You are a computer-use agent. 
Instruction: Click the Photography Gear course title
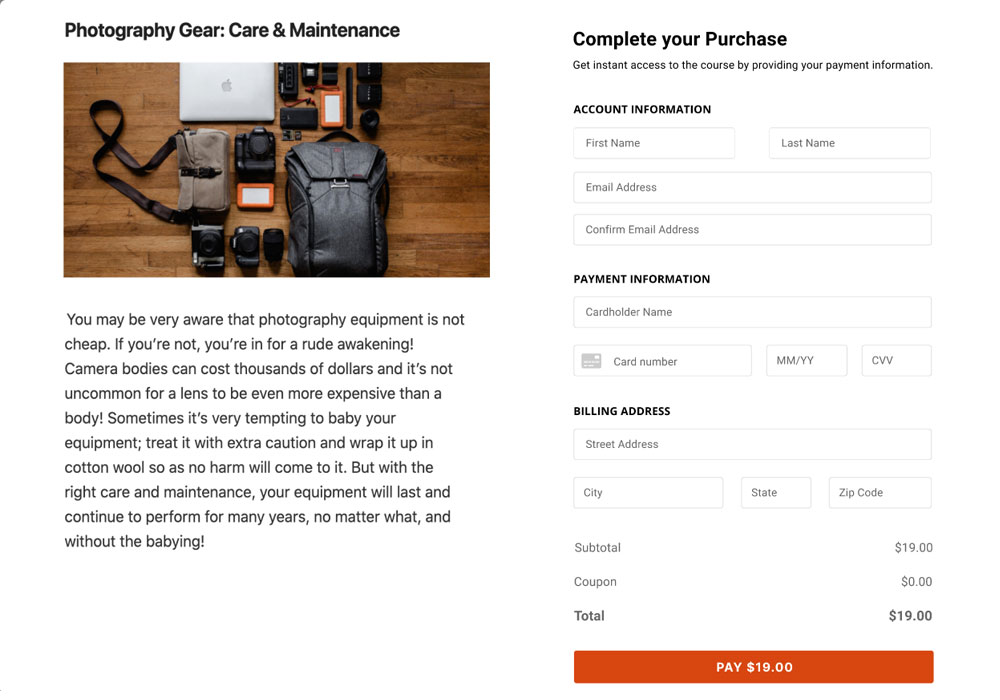pos(232,31)
